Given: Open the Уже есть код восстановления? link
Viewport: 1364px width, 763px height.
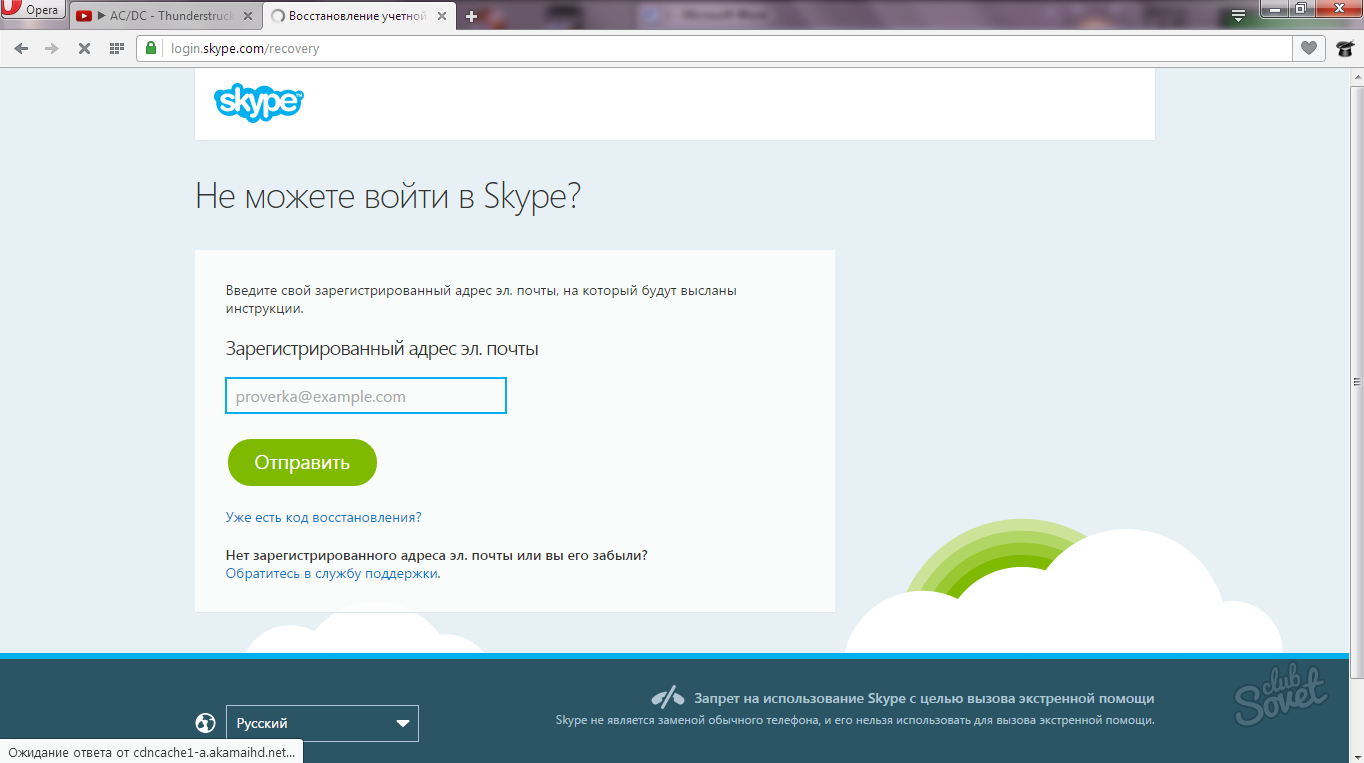Looking at the screenshot, I should pos(324,517).
